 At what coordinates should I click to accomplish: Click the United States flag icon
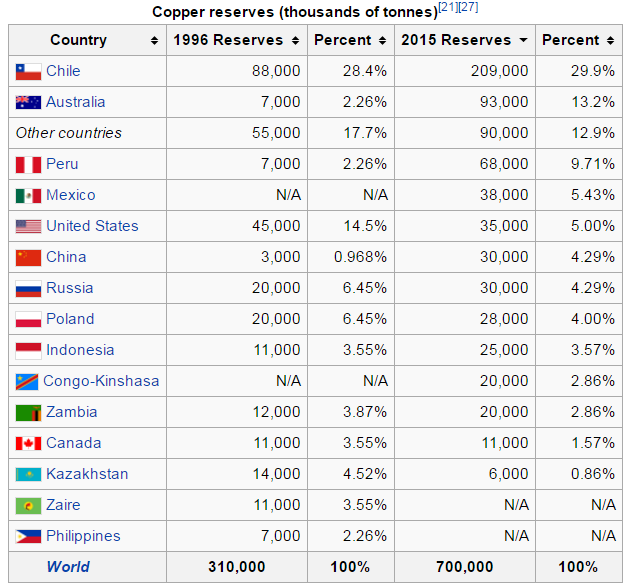[28, 227]
